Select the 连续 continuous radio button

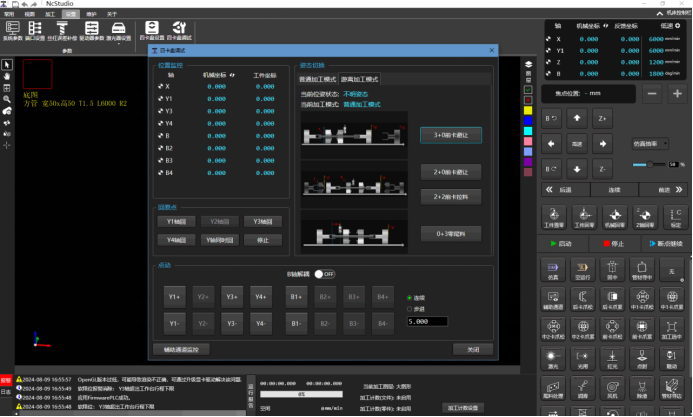point(409,298)
